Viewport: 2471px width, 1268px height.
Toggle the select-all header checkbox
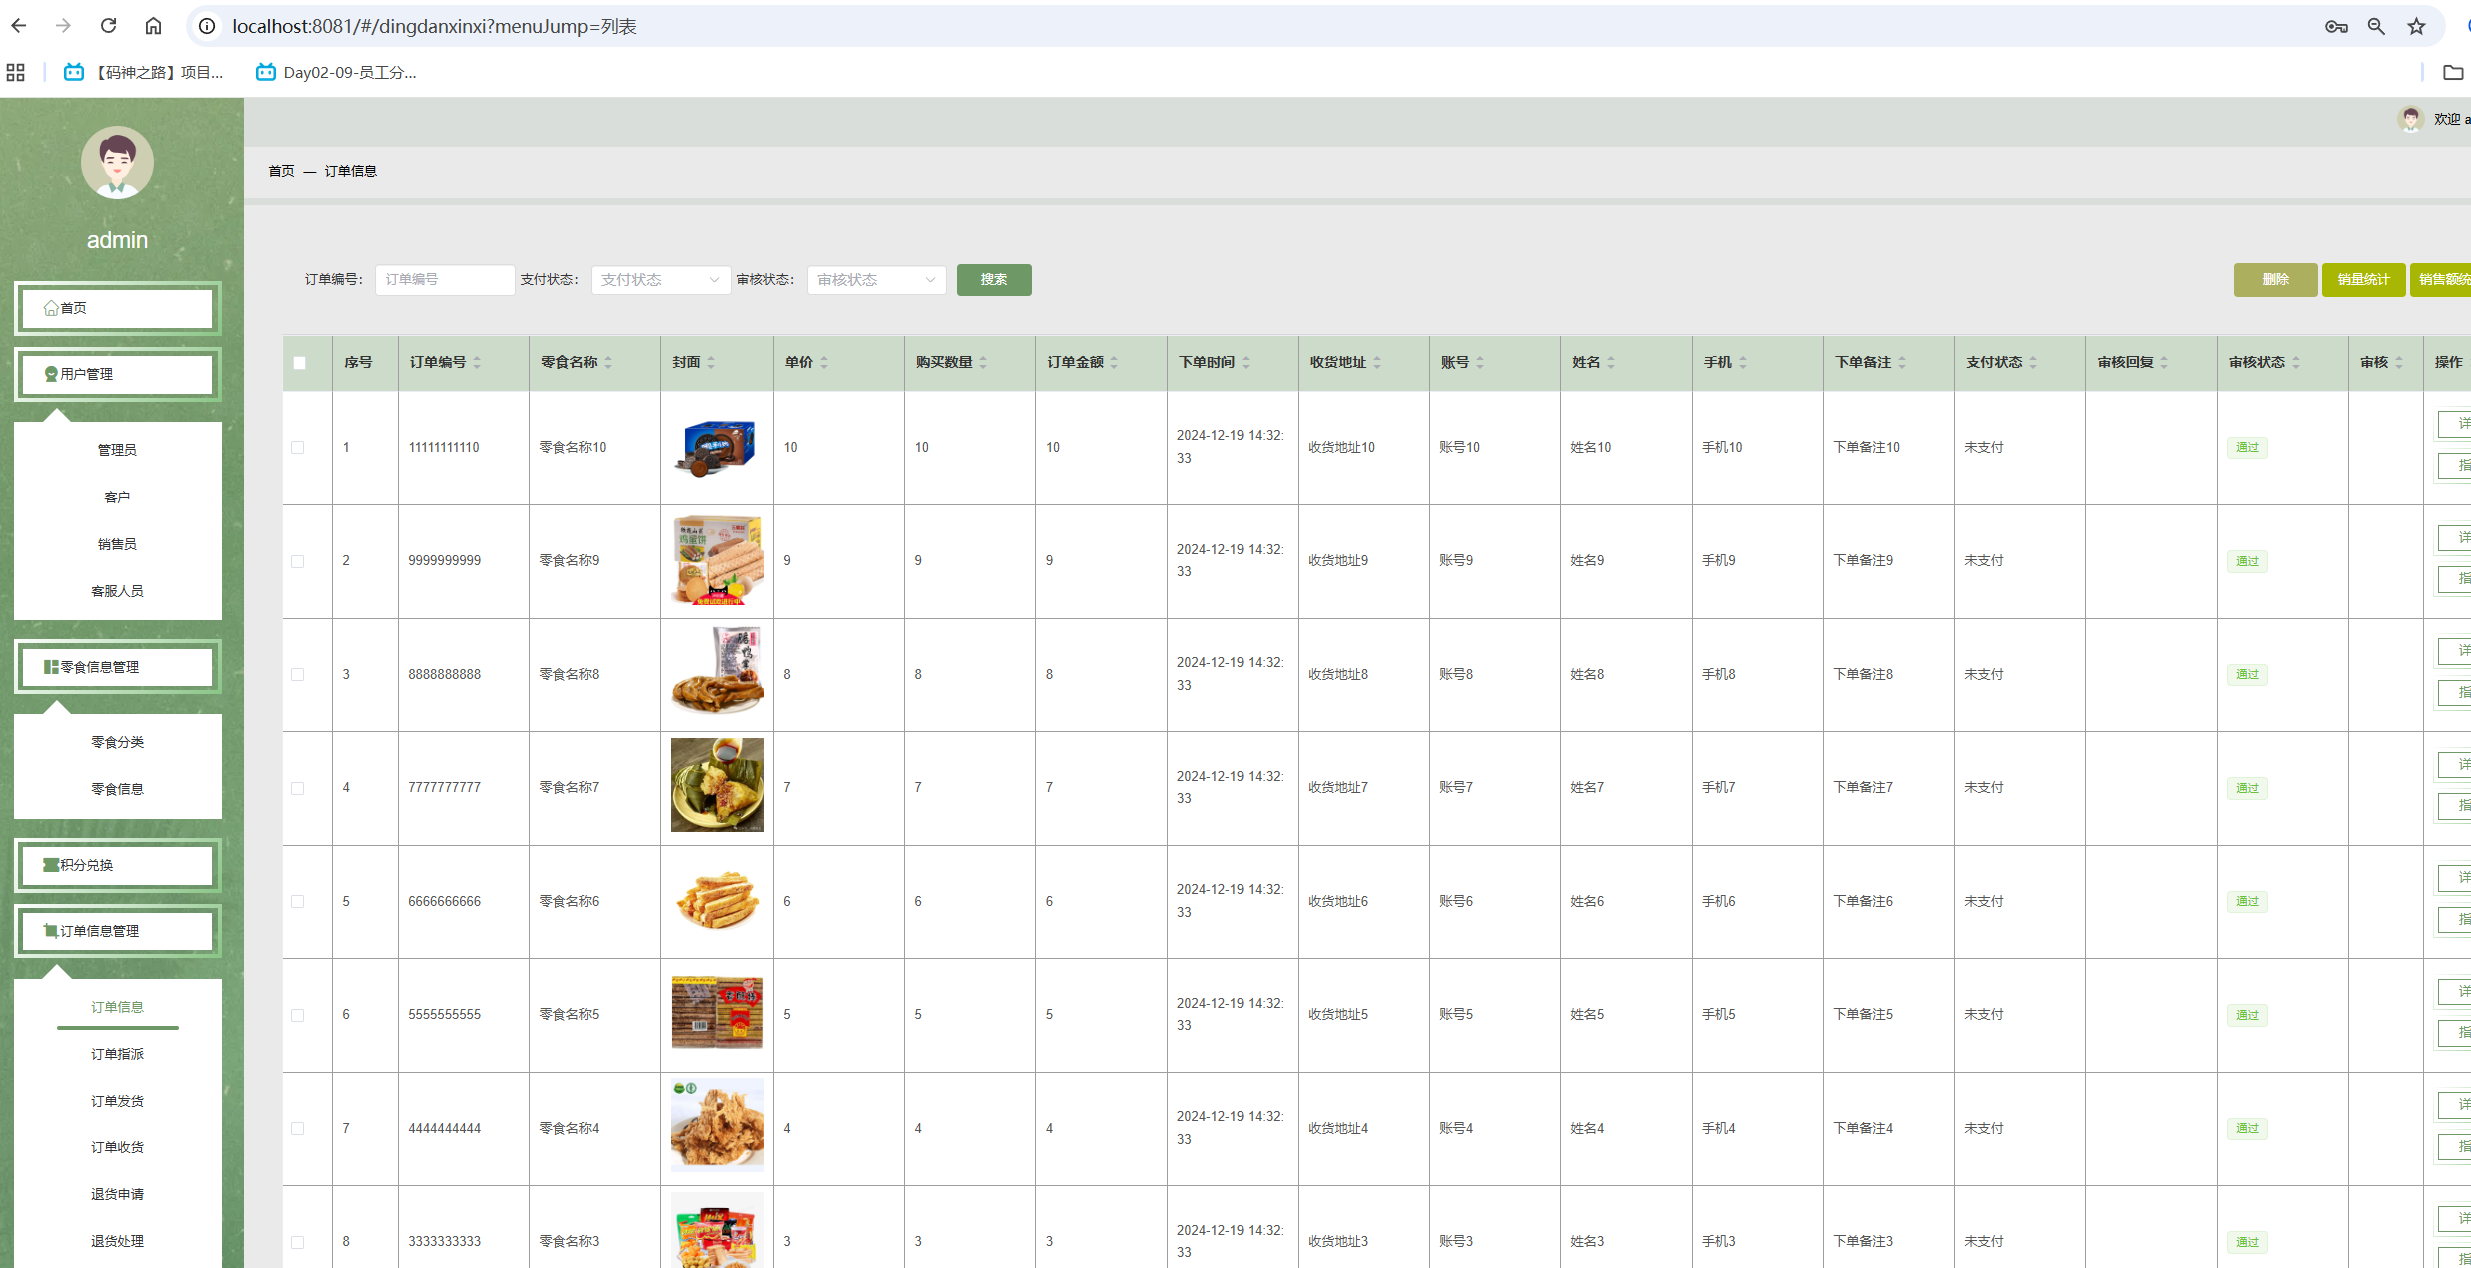click(x=299, y=363)
